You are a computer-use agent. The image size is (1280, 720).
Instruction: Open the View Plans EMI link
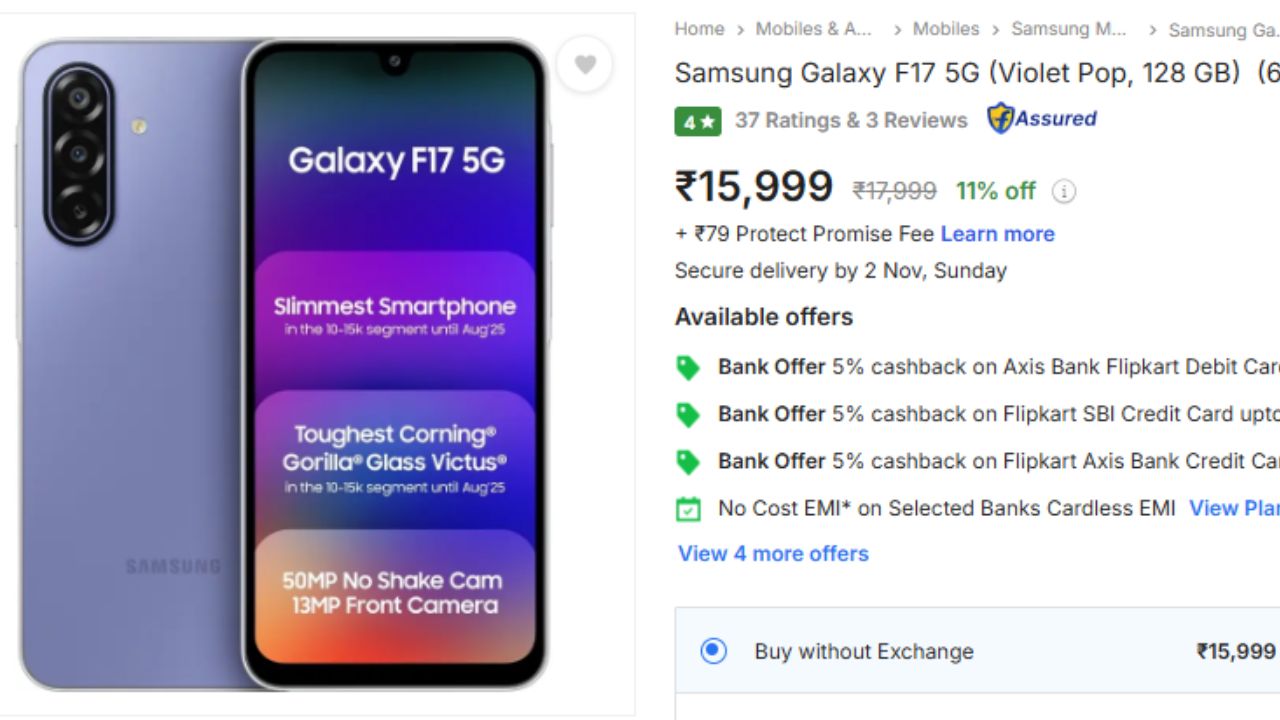pos(1233,508)
